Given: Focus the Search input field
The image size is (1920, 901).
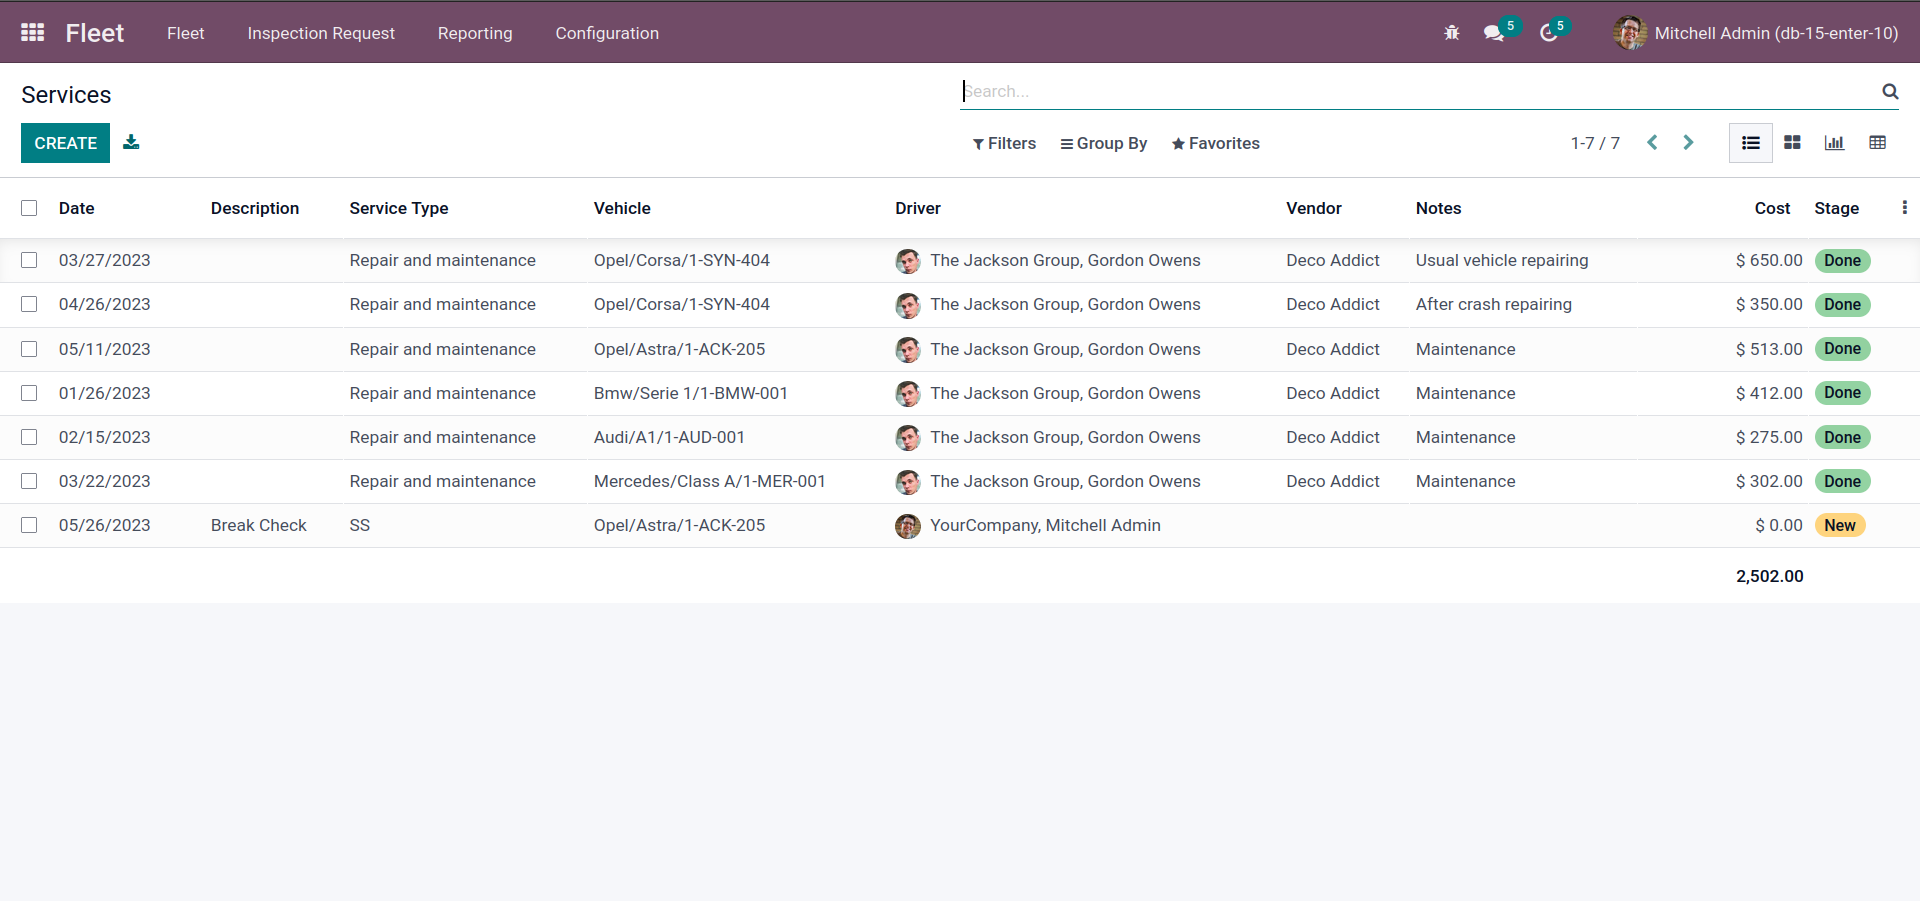Looking at the screenshot, I should click(x=1420, y=91).
